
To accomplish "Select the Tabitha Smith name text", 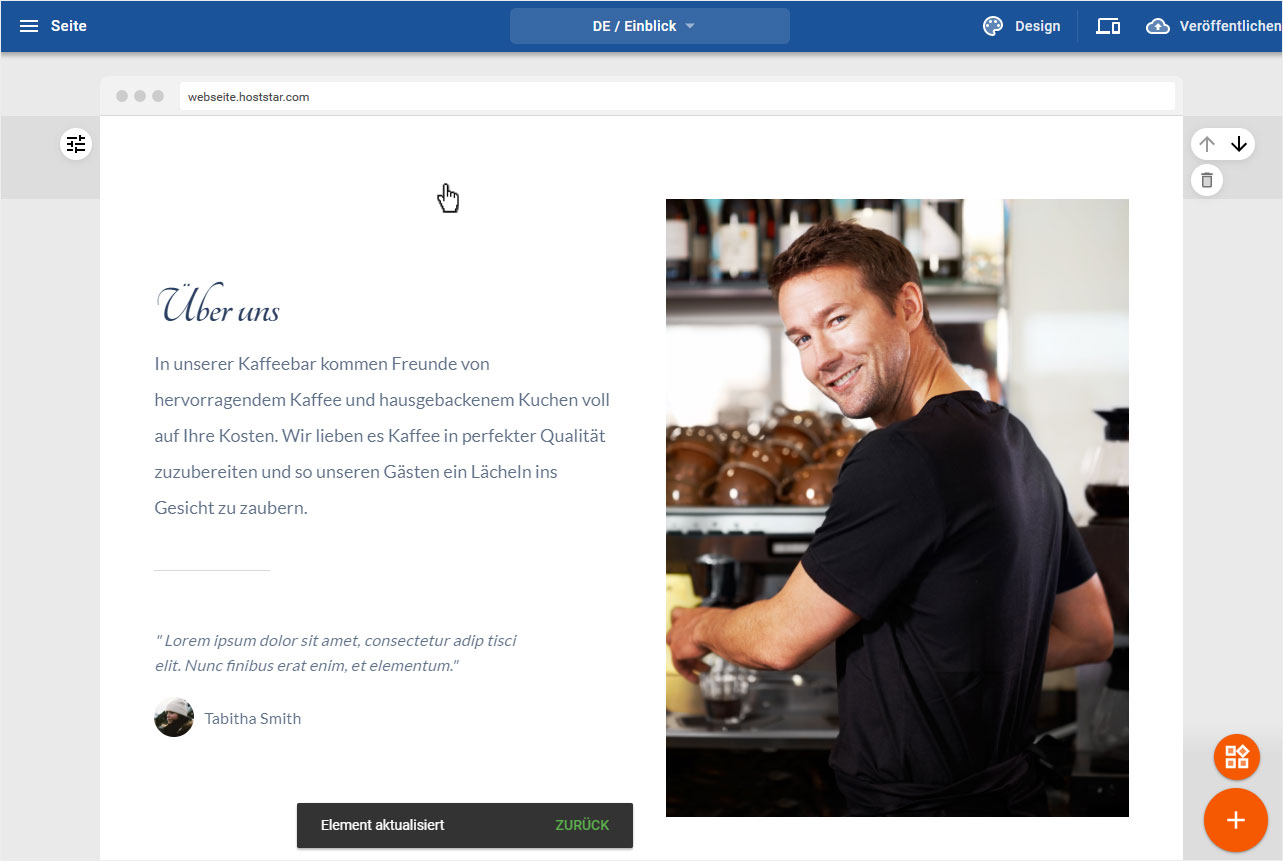I will (x=253, y=718).
